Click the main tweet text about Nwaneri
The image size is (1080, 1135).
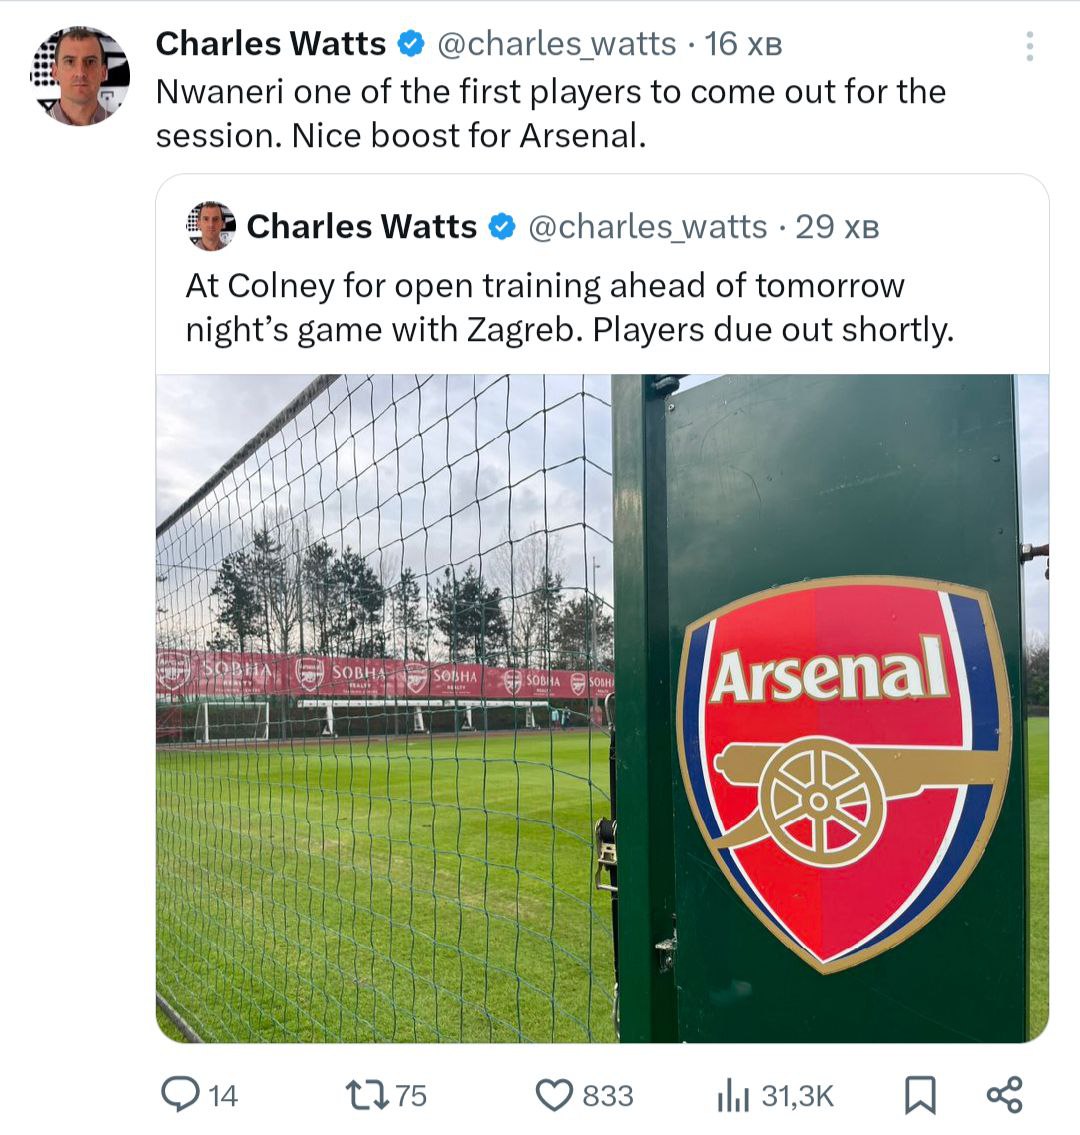point(550,112)
